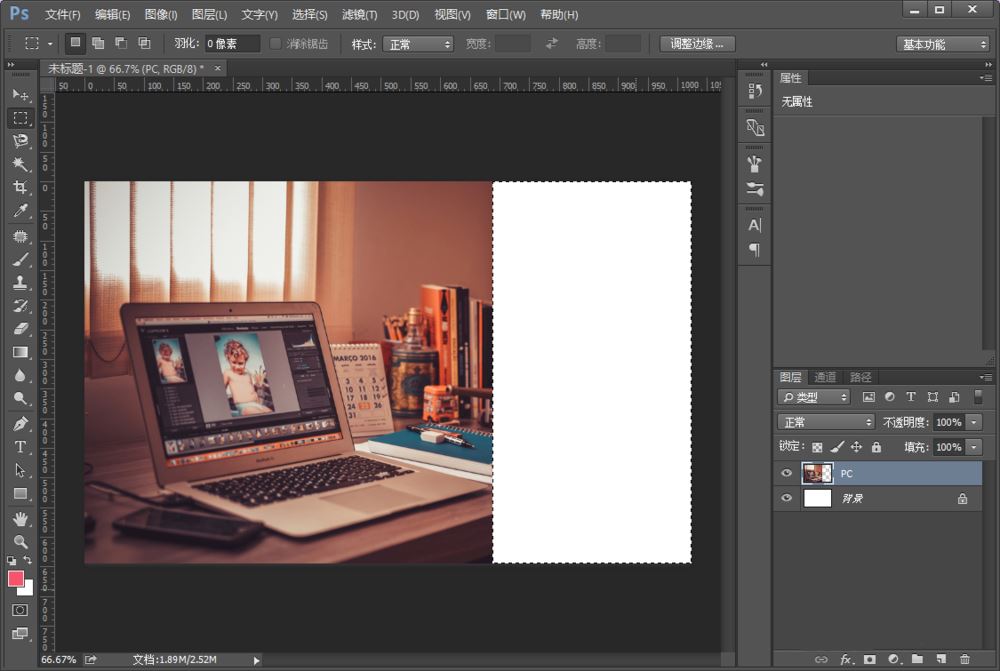Viewport: 1000px width, 671px height.
Task: Select the Crop tool
Action: click(20, 187)
